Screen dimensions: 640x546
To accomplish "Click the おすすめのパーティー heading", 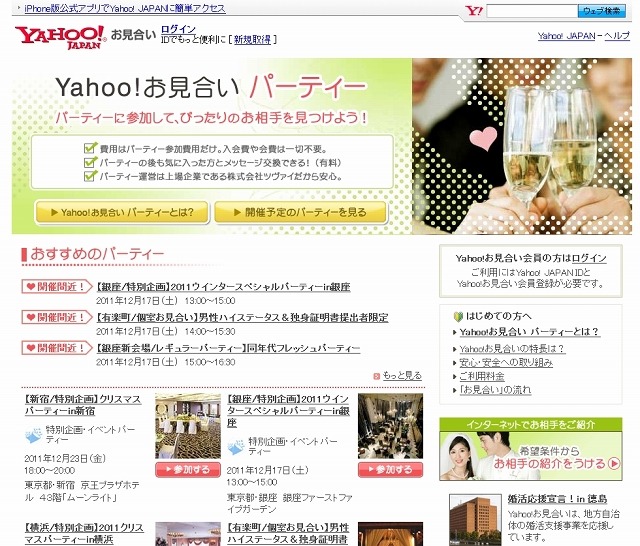I will (97, 254).
